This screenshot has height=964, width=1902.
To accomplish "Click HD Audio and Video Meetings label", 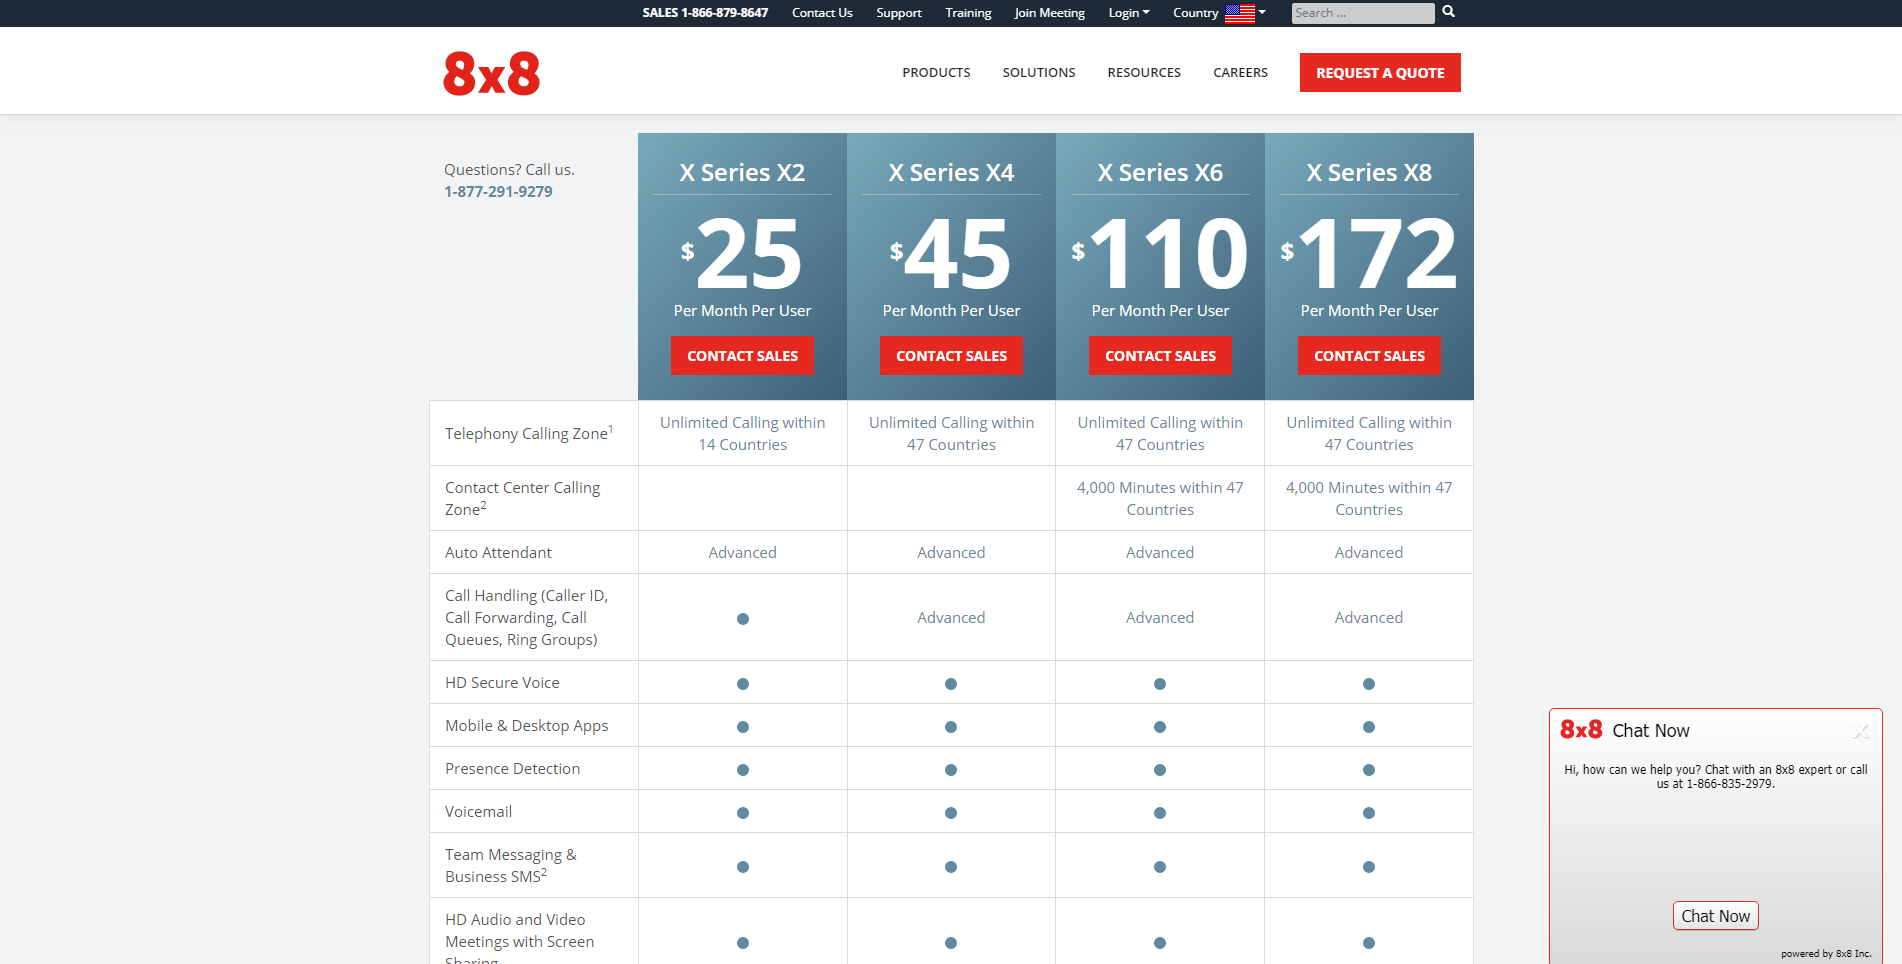I will point(519,940).
